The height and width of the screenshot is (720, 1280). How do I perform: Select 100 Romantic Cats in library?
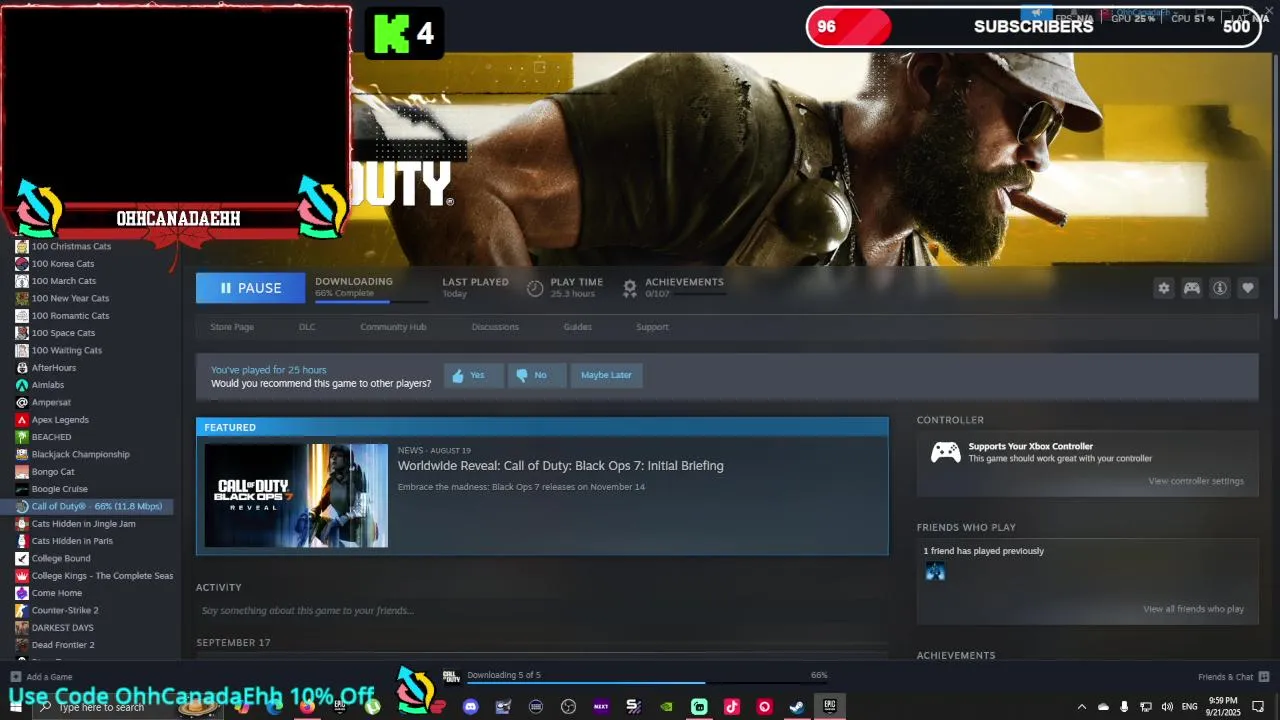tap(70, 316)
